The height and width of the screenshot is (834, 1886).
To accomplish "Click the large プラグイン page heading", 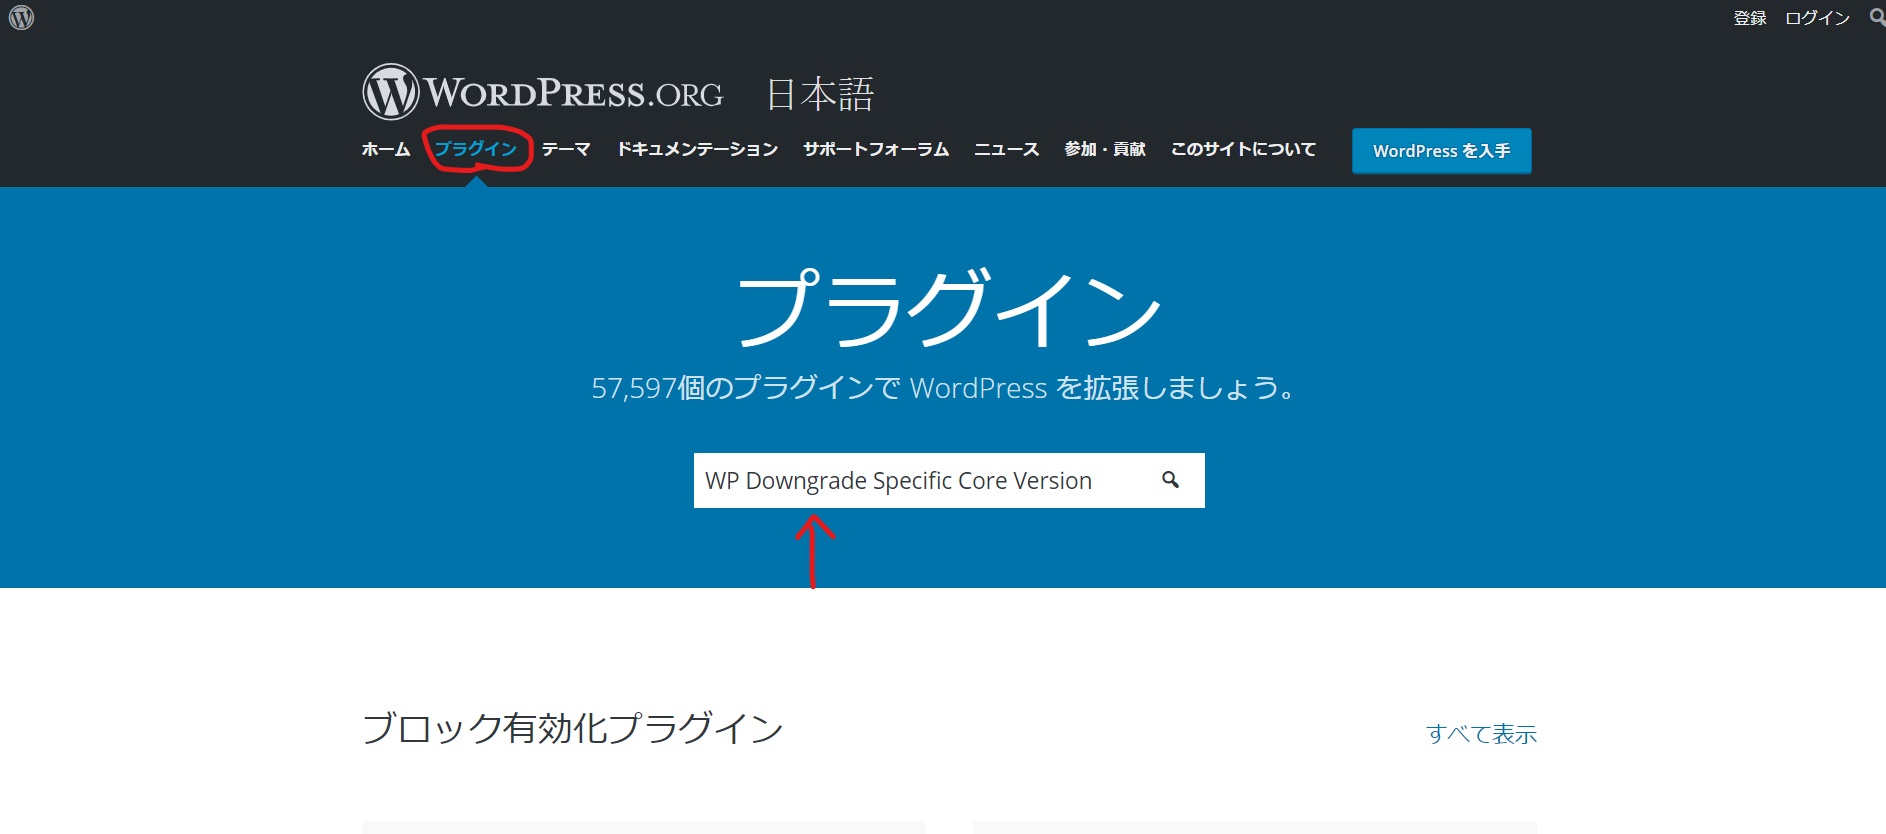I will [948, 308].
